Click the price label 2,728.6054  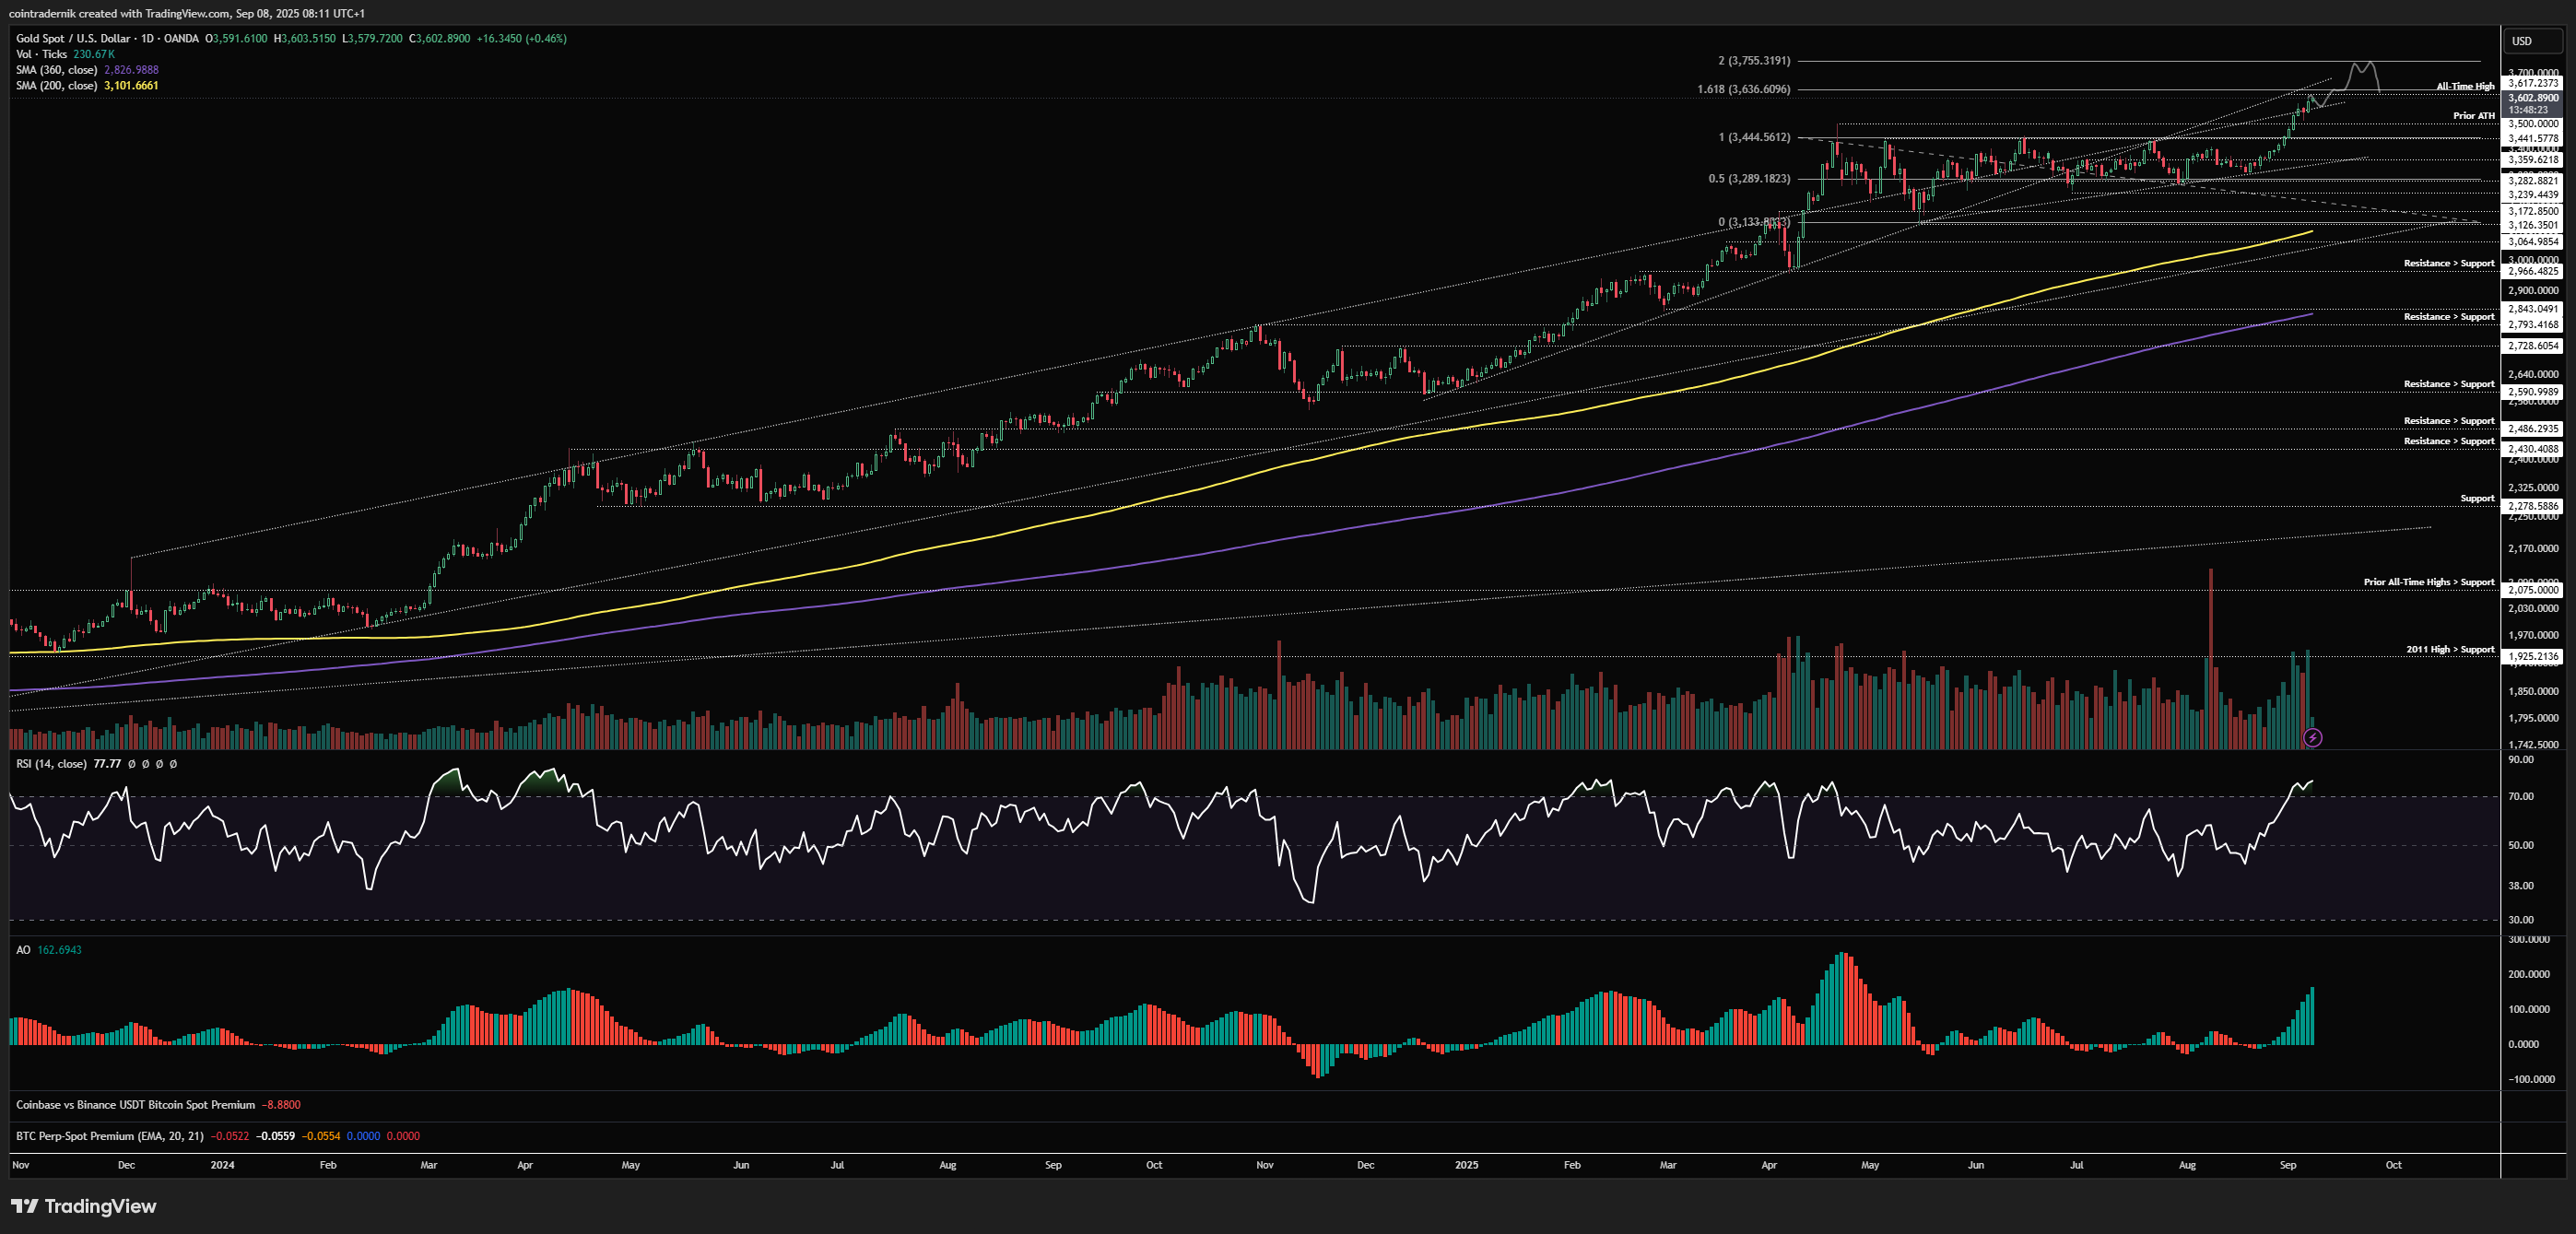pyautogui.click(x=2533, y=346)
